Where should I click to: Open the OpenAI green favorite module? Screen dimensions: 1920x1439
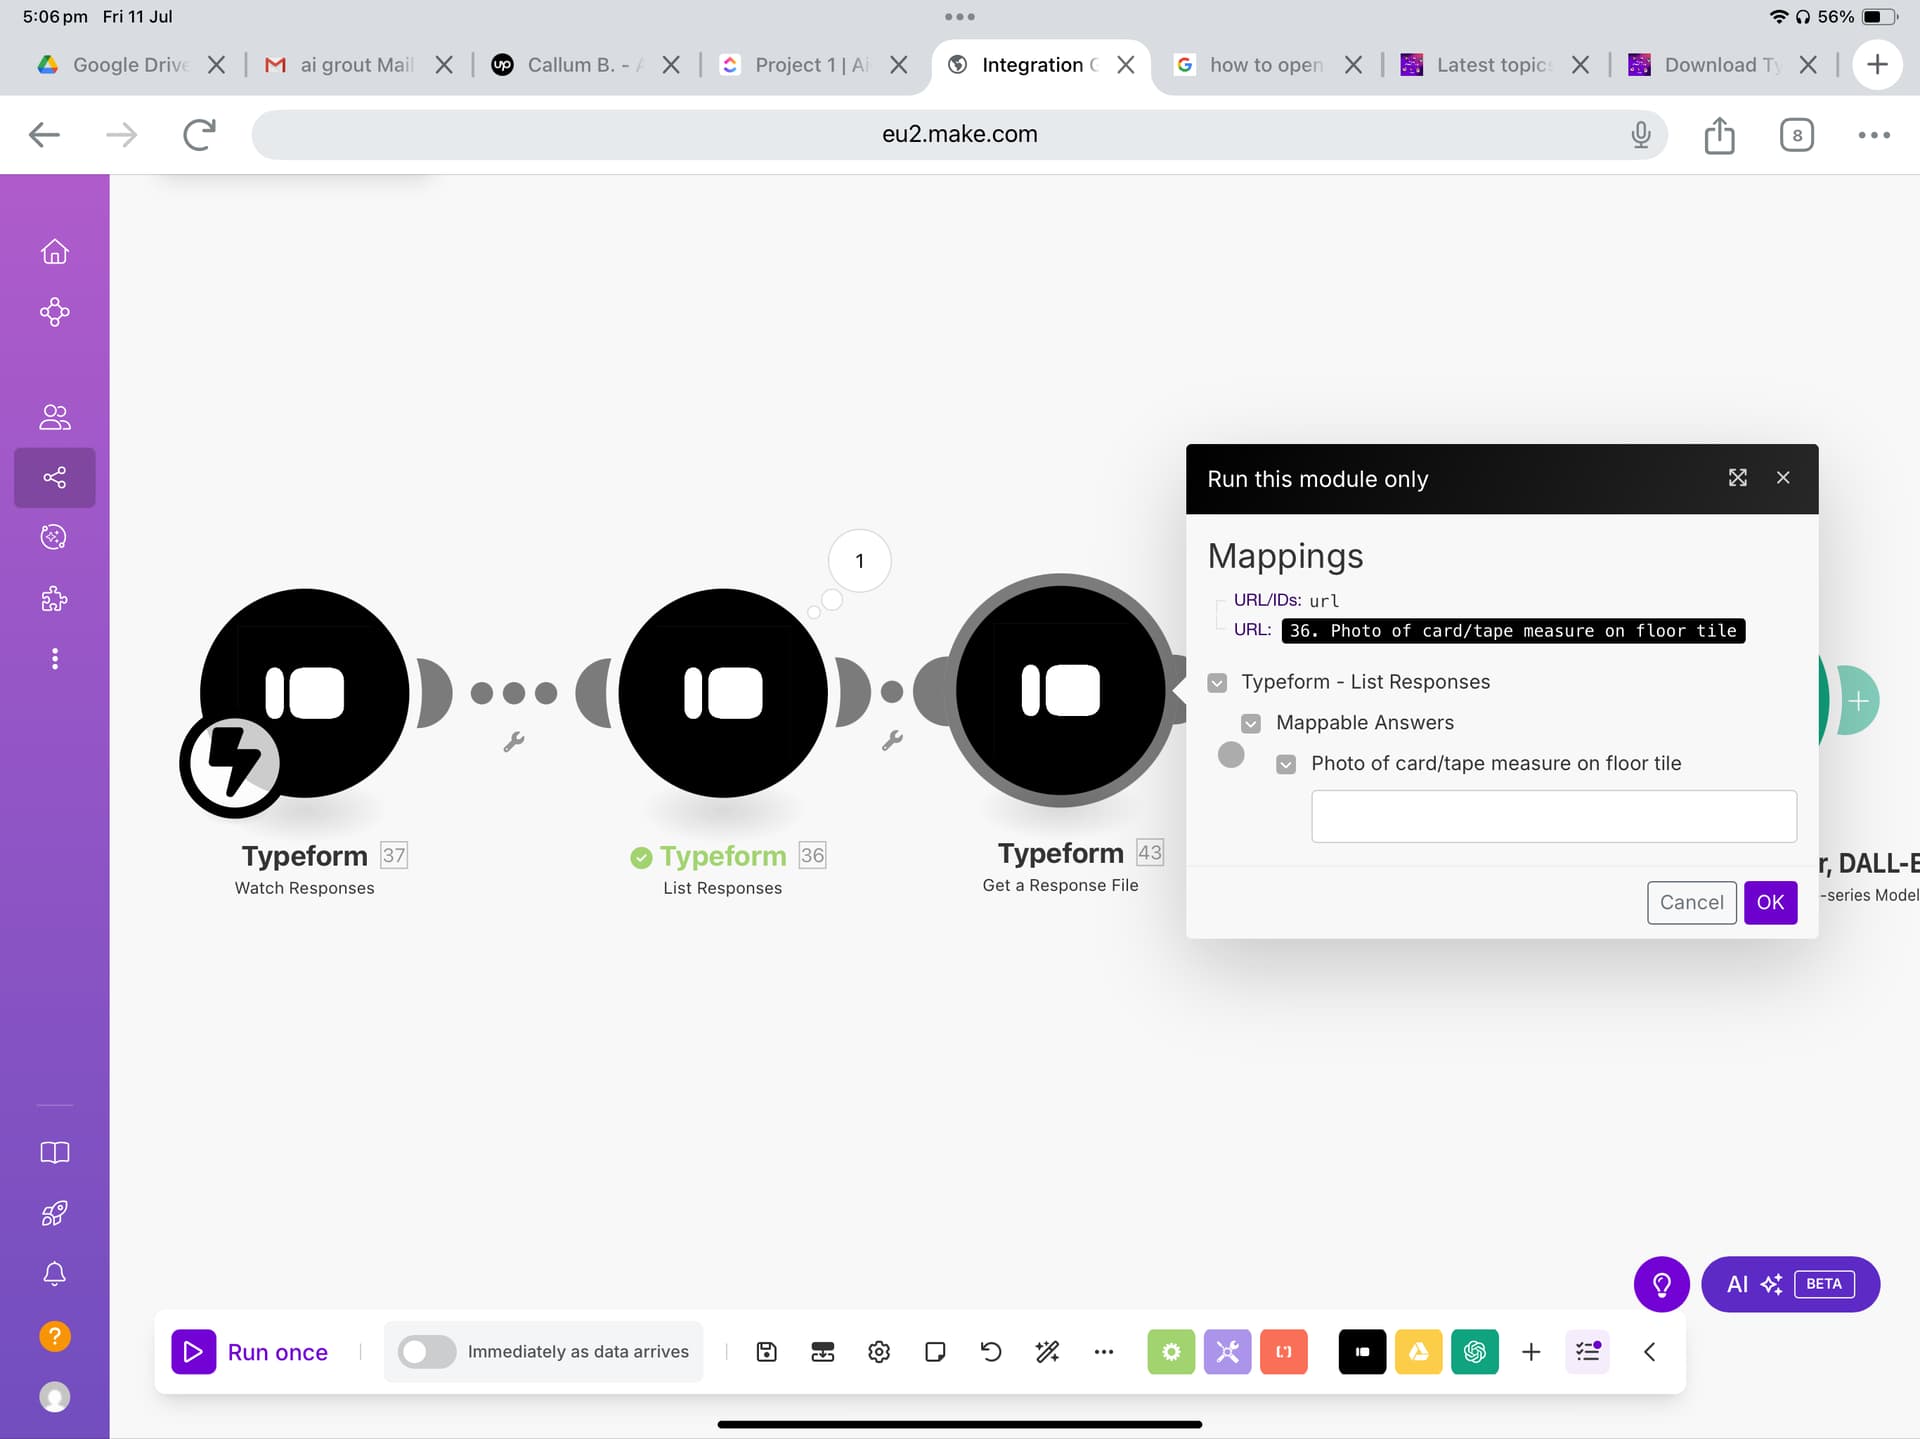click(1474, 1352)
